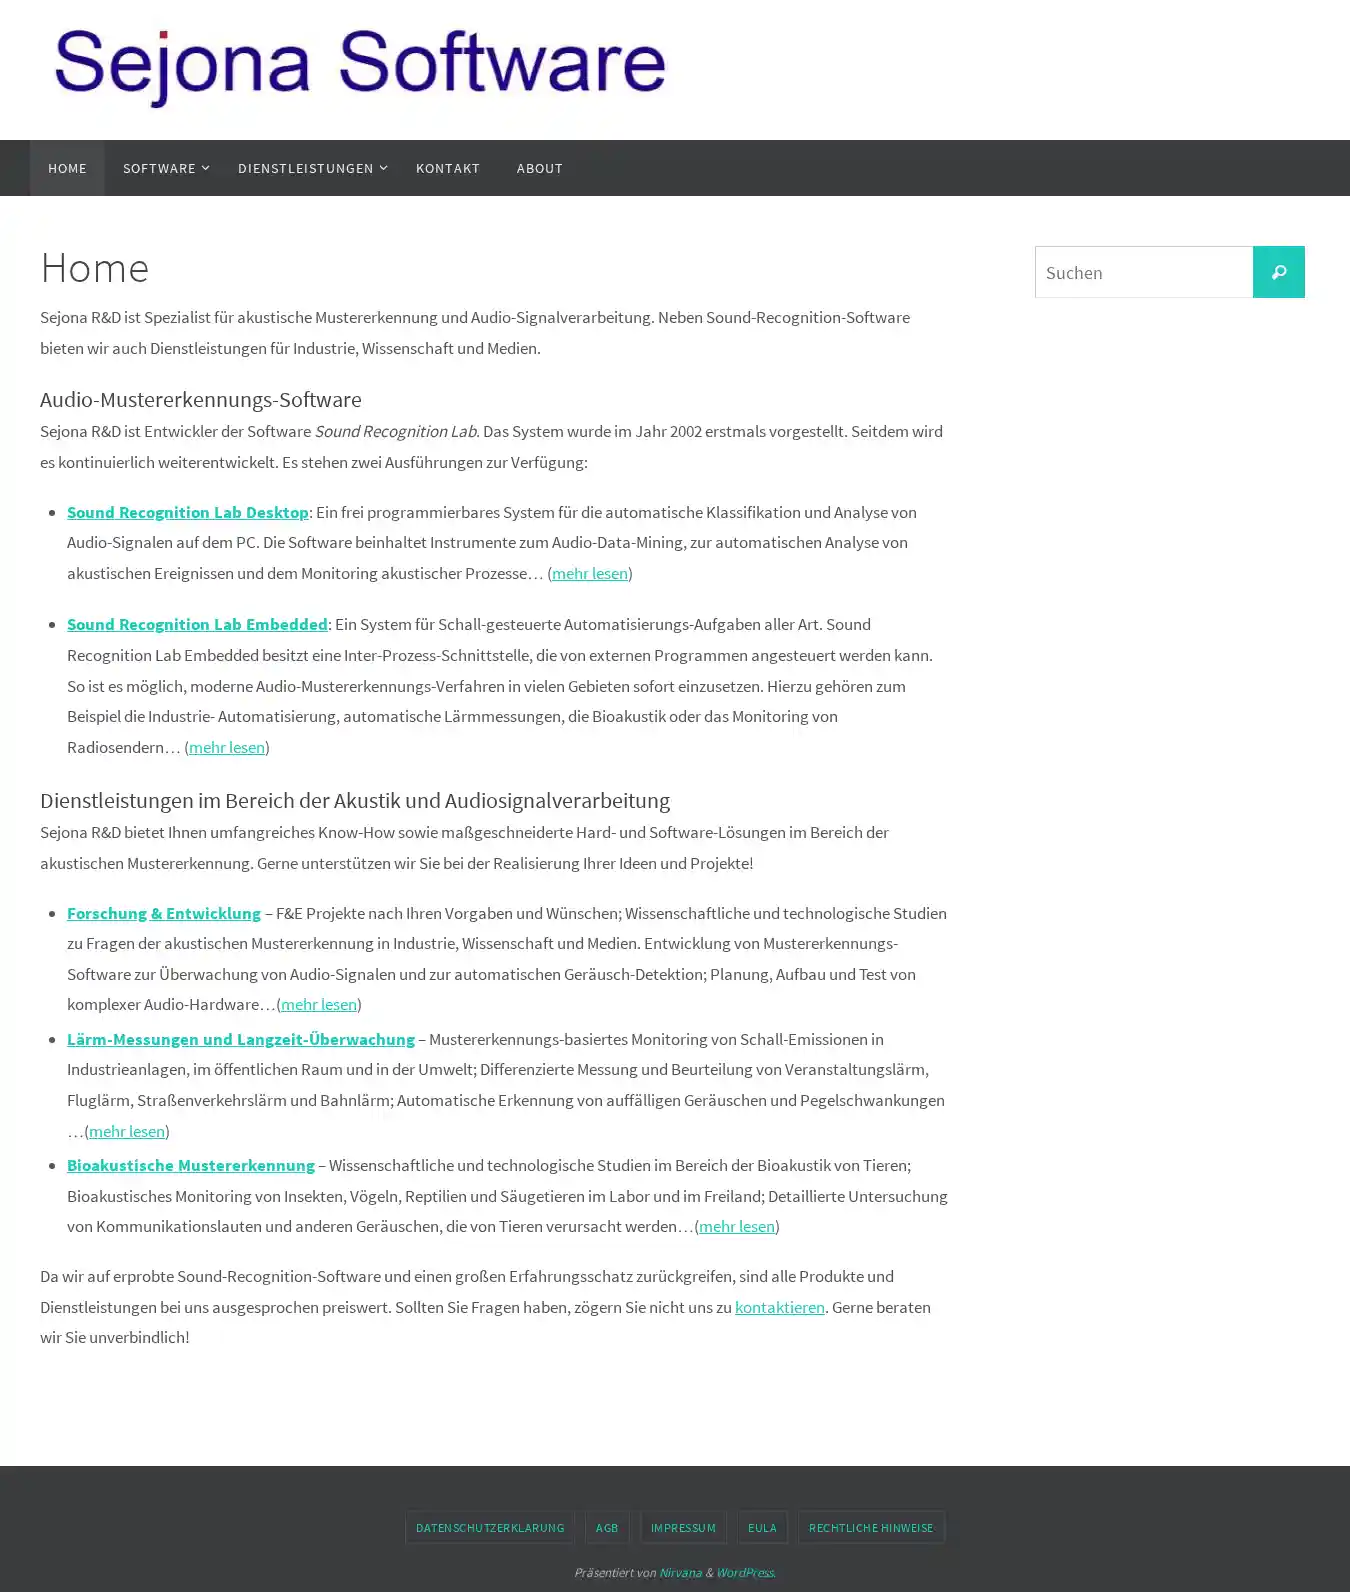Click the kontaktieren link in the closing paragraph
Image resolution: width=1350 pixels, height=1592 pixels.
coord(779,1307)
